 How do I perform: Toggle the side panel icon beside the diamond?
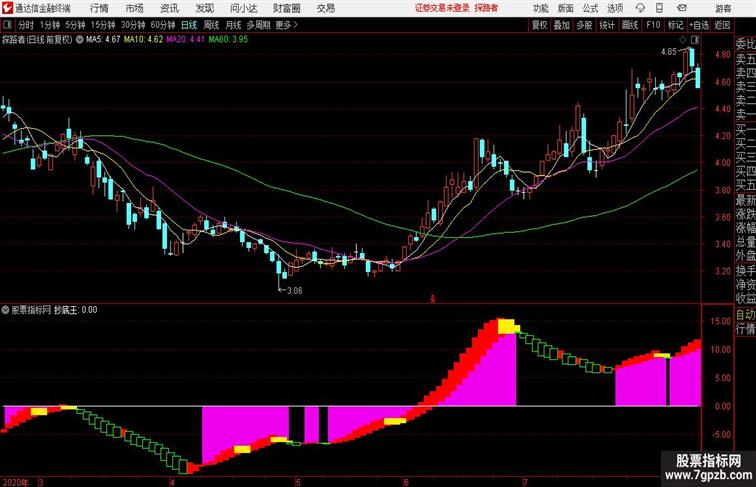click(695, 40)
